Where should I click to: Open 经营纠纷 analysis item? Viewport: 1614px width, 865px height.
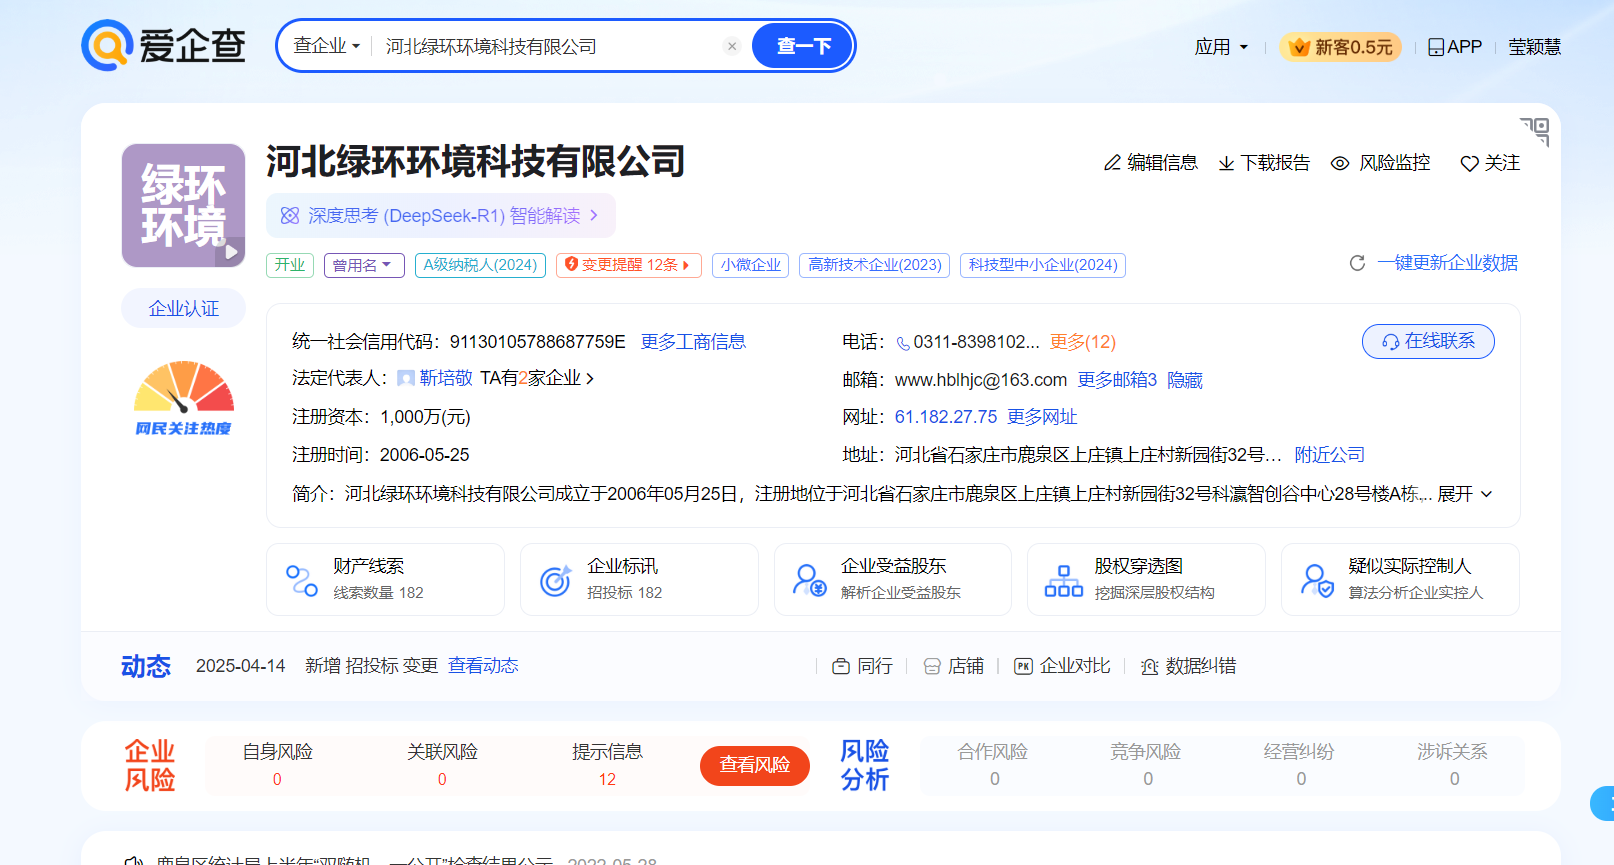[1299, 765]
